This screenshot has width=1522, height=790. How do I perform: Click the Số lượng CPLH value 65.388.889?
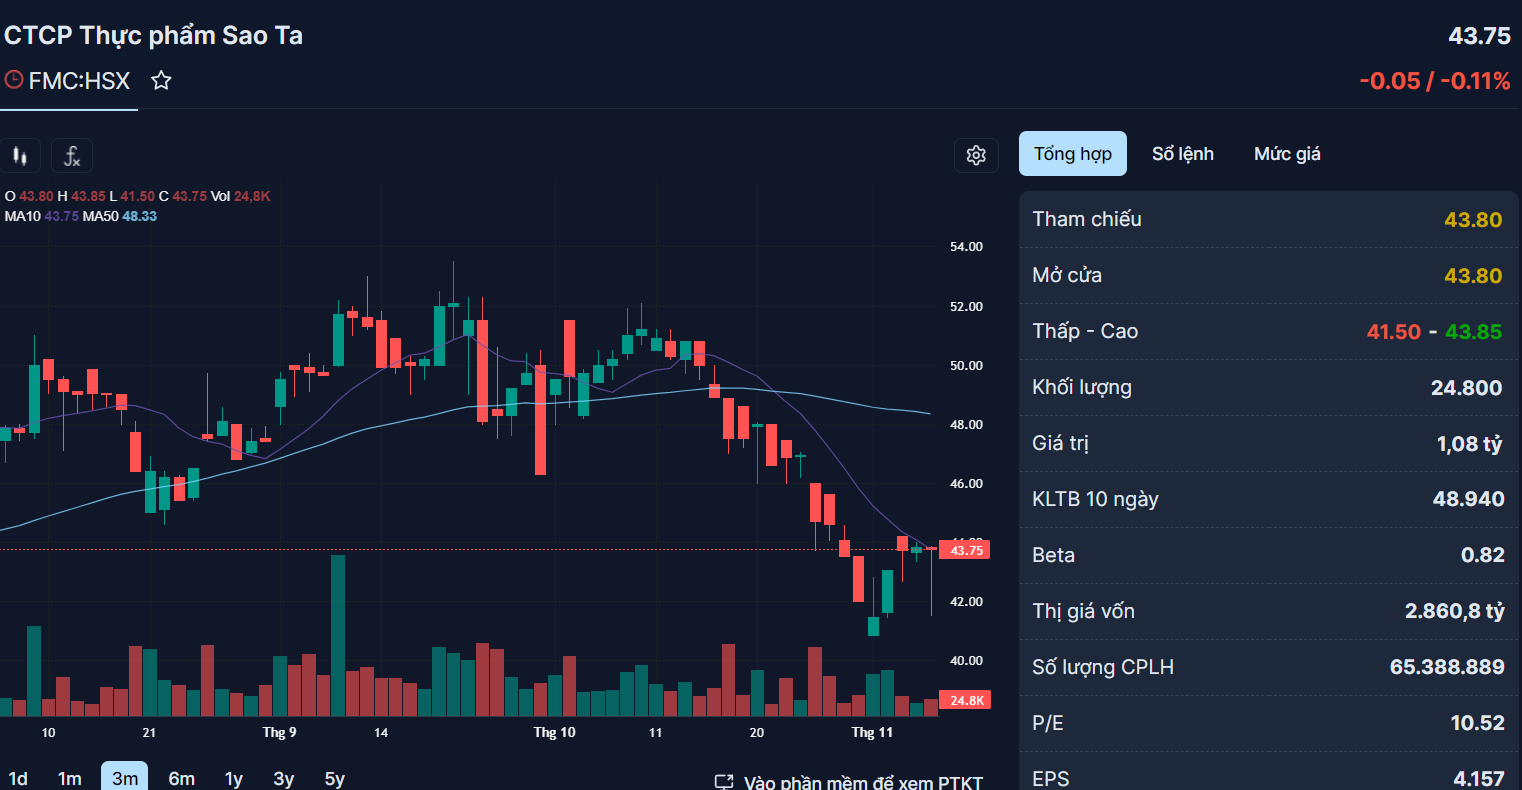(1447, 667)
